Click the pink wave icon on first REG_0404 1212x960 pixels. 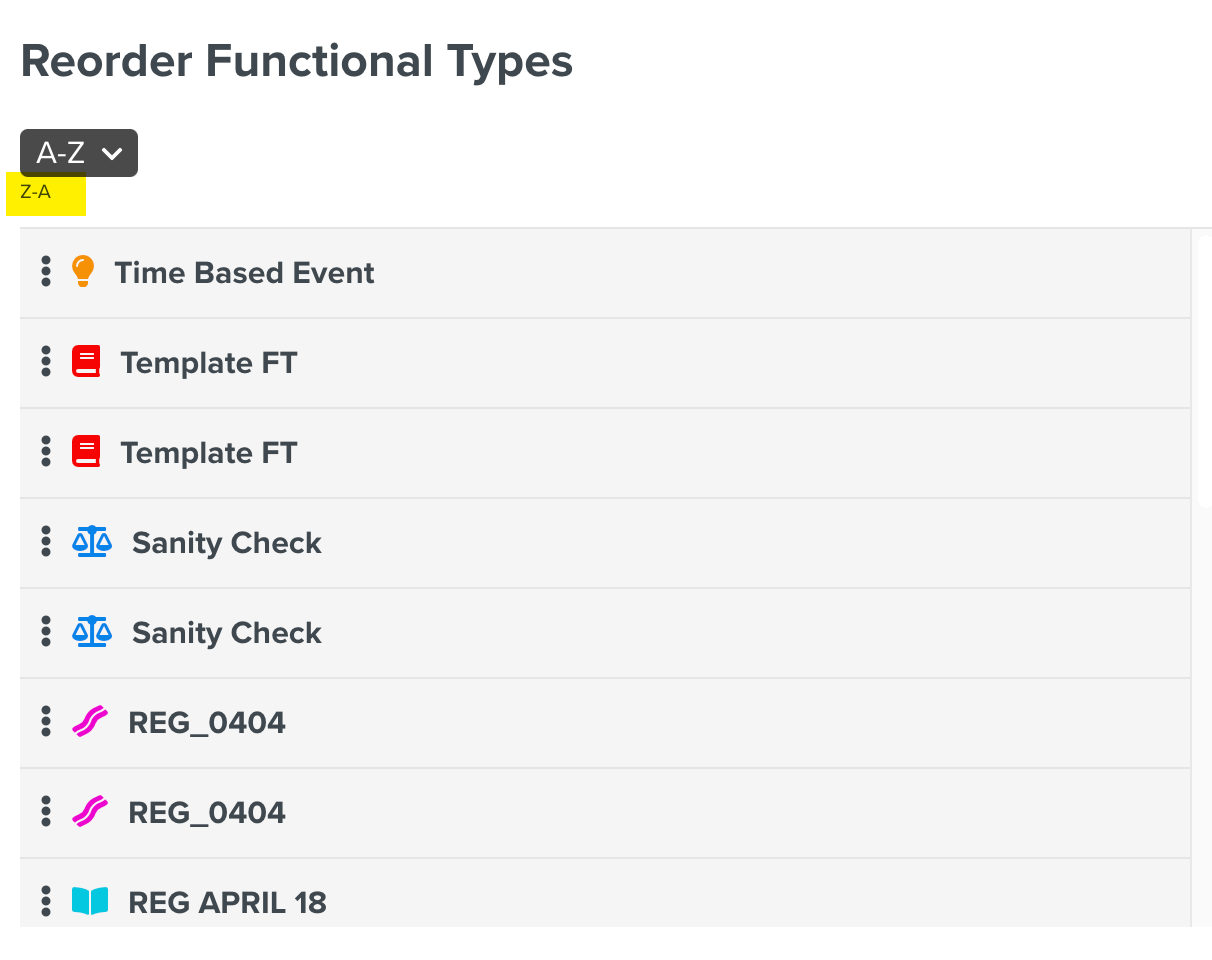tap(90, 722)
